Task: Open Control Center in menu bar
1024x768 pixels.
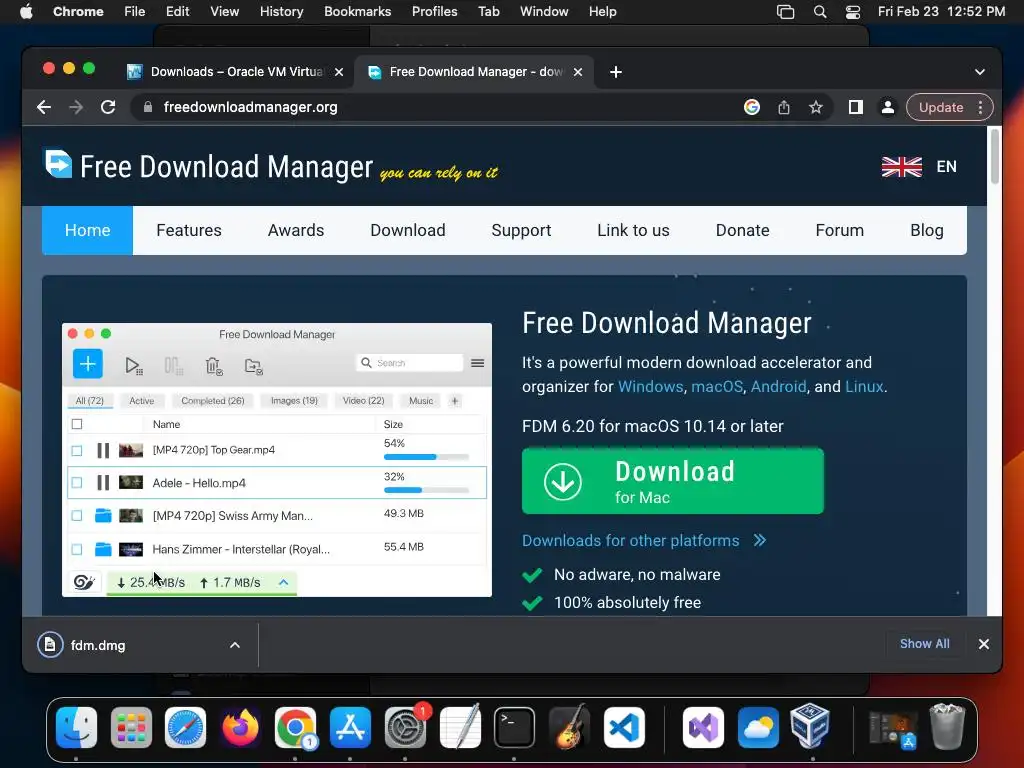Action: [853, 12]
